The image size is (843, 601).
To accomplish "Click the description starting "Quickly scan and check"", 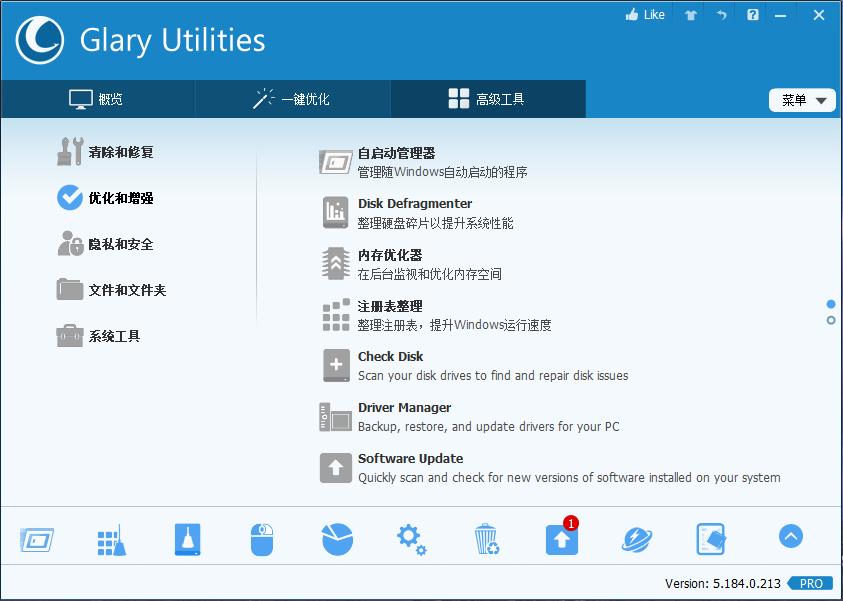I will coord(569,478).
